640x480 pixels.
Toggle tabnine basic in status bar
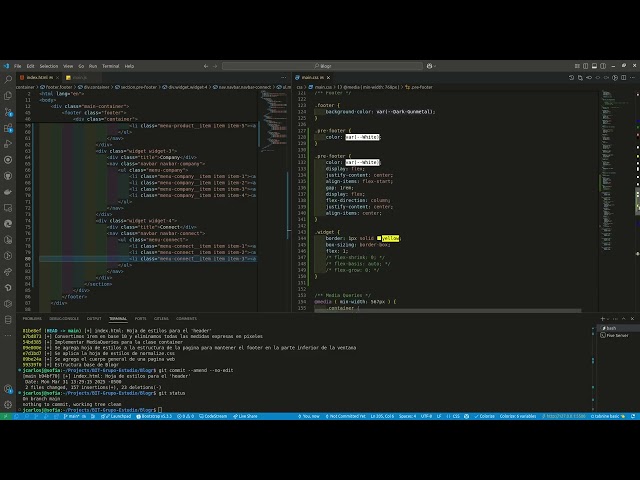608,416
